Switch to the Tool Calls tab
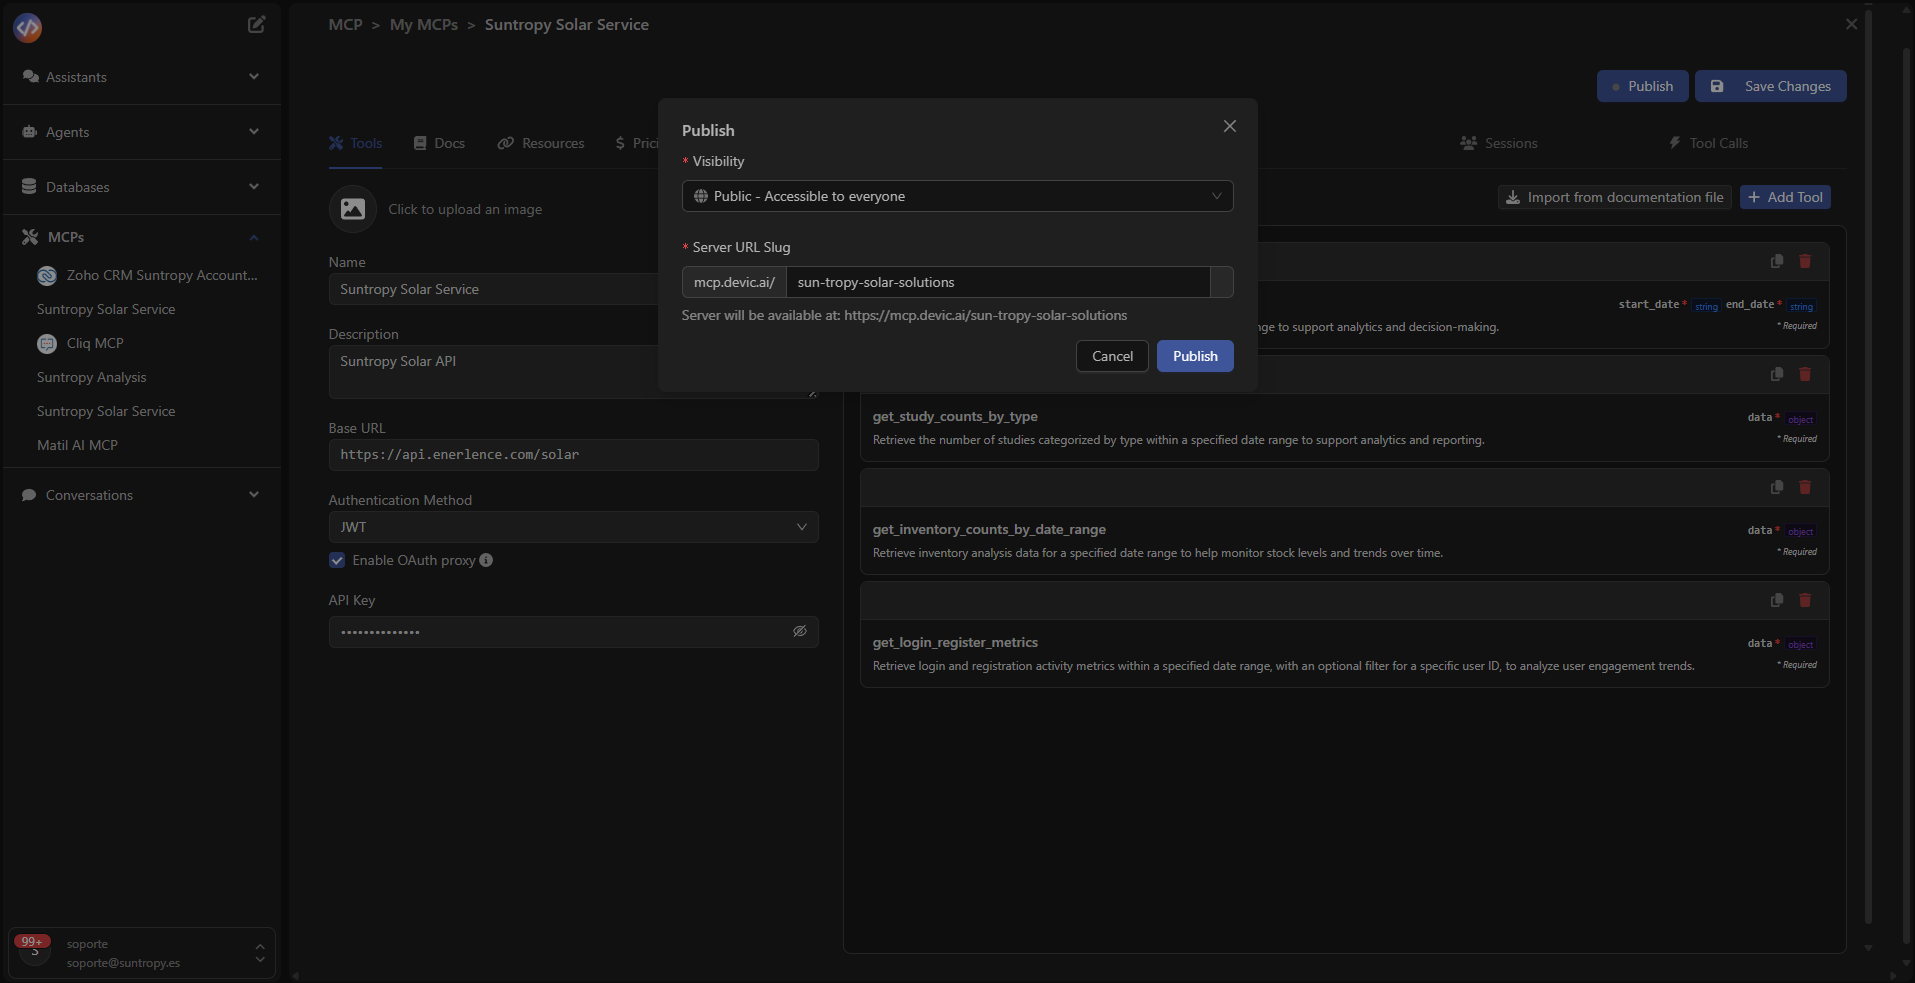Viewport: 1915px width, 983px height. [1708, 143]
